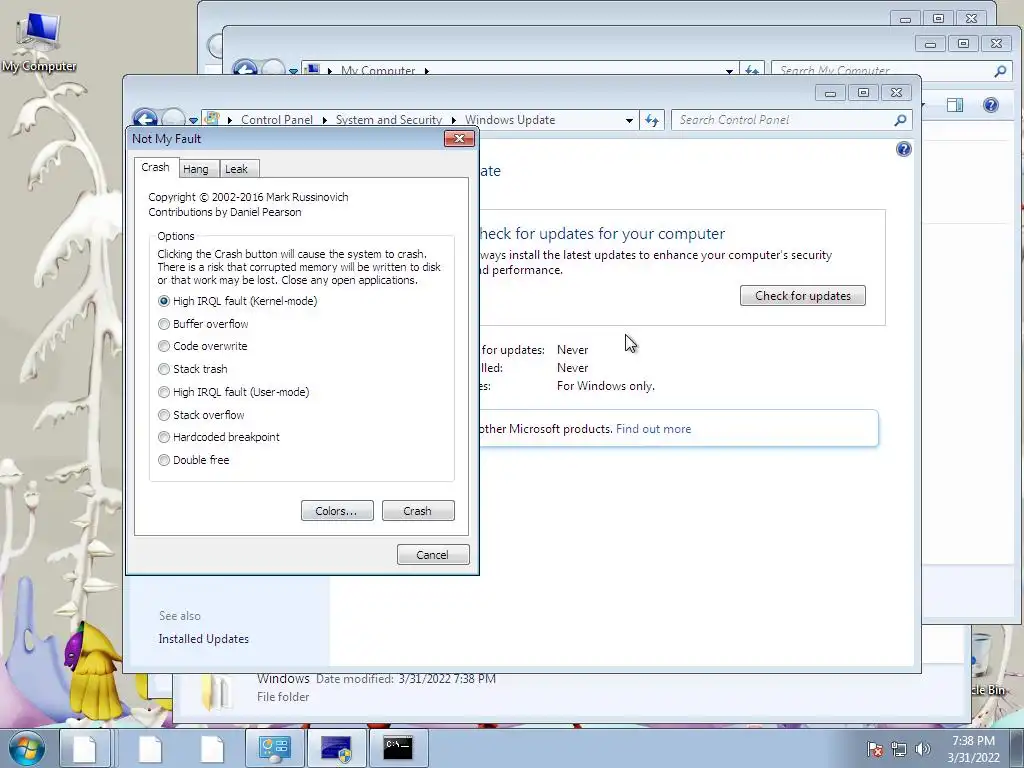
Task: Open second blank document taskbar icon
Action: point(150,748)
